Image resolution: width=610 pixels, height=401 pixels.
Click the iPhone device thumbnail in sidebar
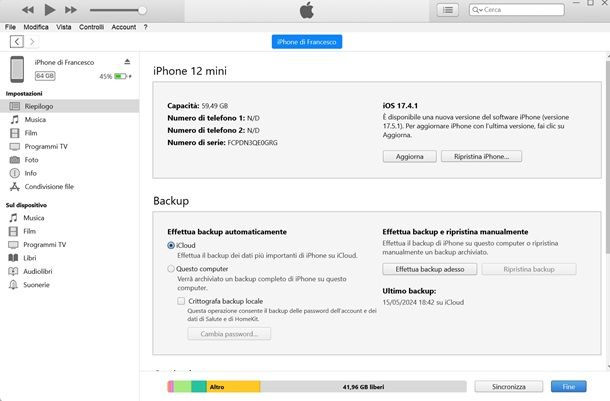click(x=17, y=69)
